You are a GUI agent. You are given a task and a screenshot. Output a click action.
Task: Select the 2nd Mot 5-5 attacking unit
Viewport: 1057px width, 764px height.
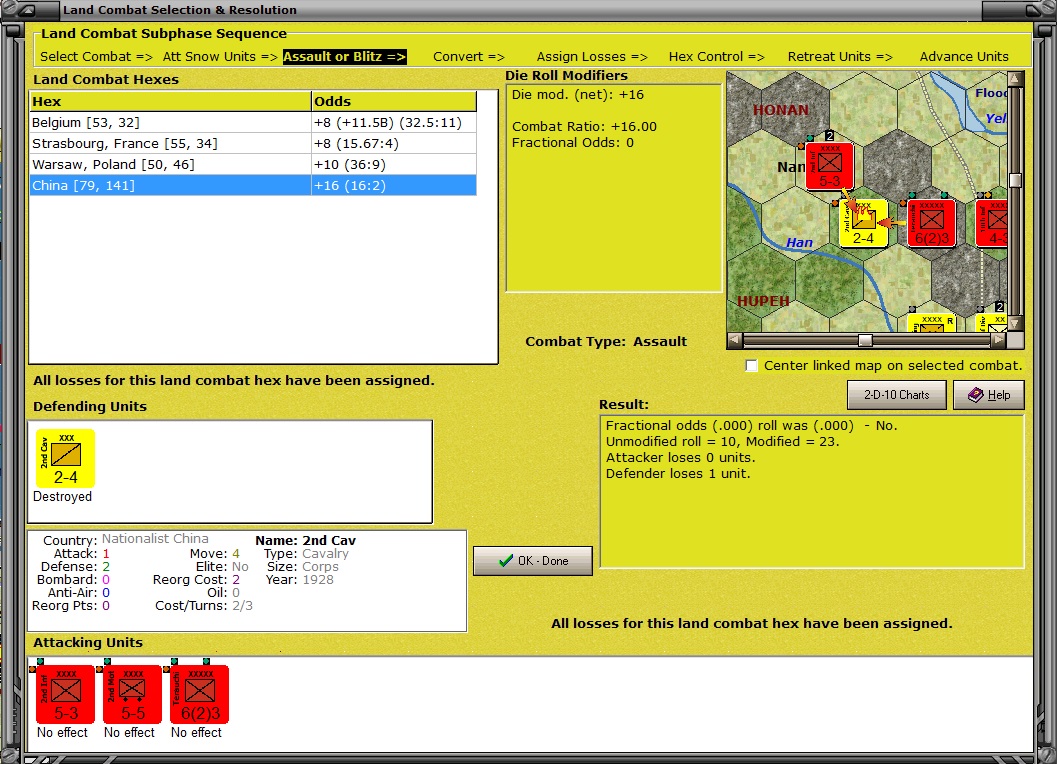pos(132,695)
